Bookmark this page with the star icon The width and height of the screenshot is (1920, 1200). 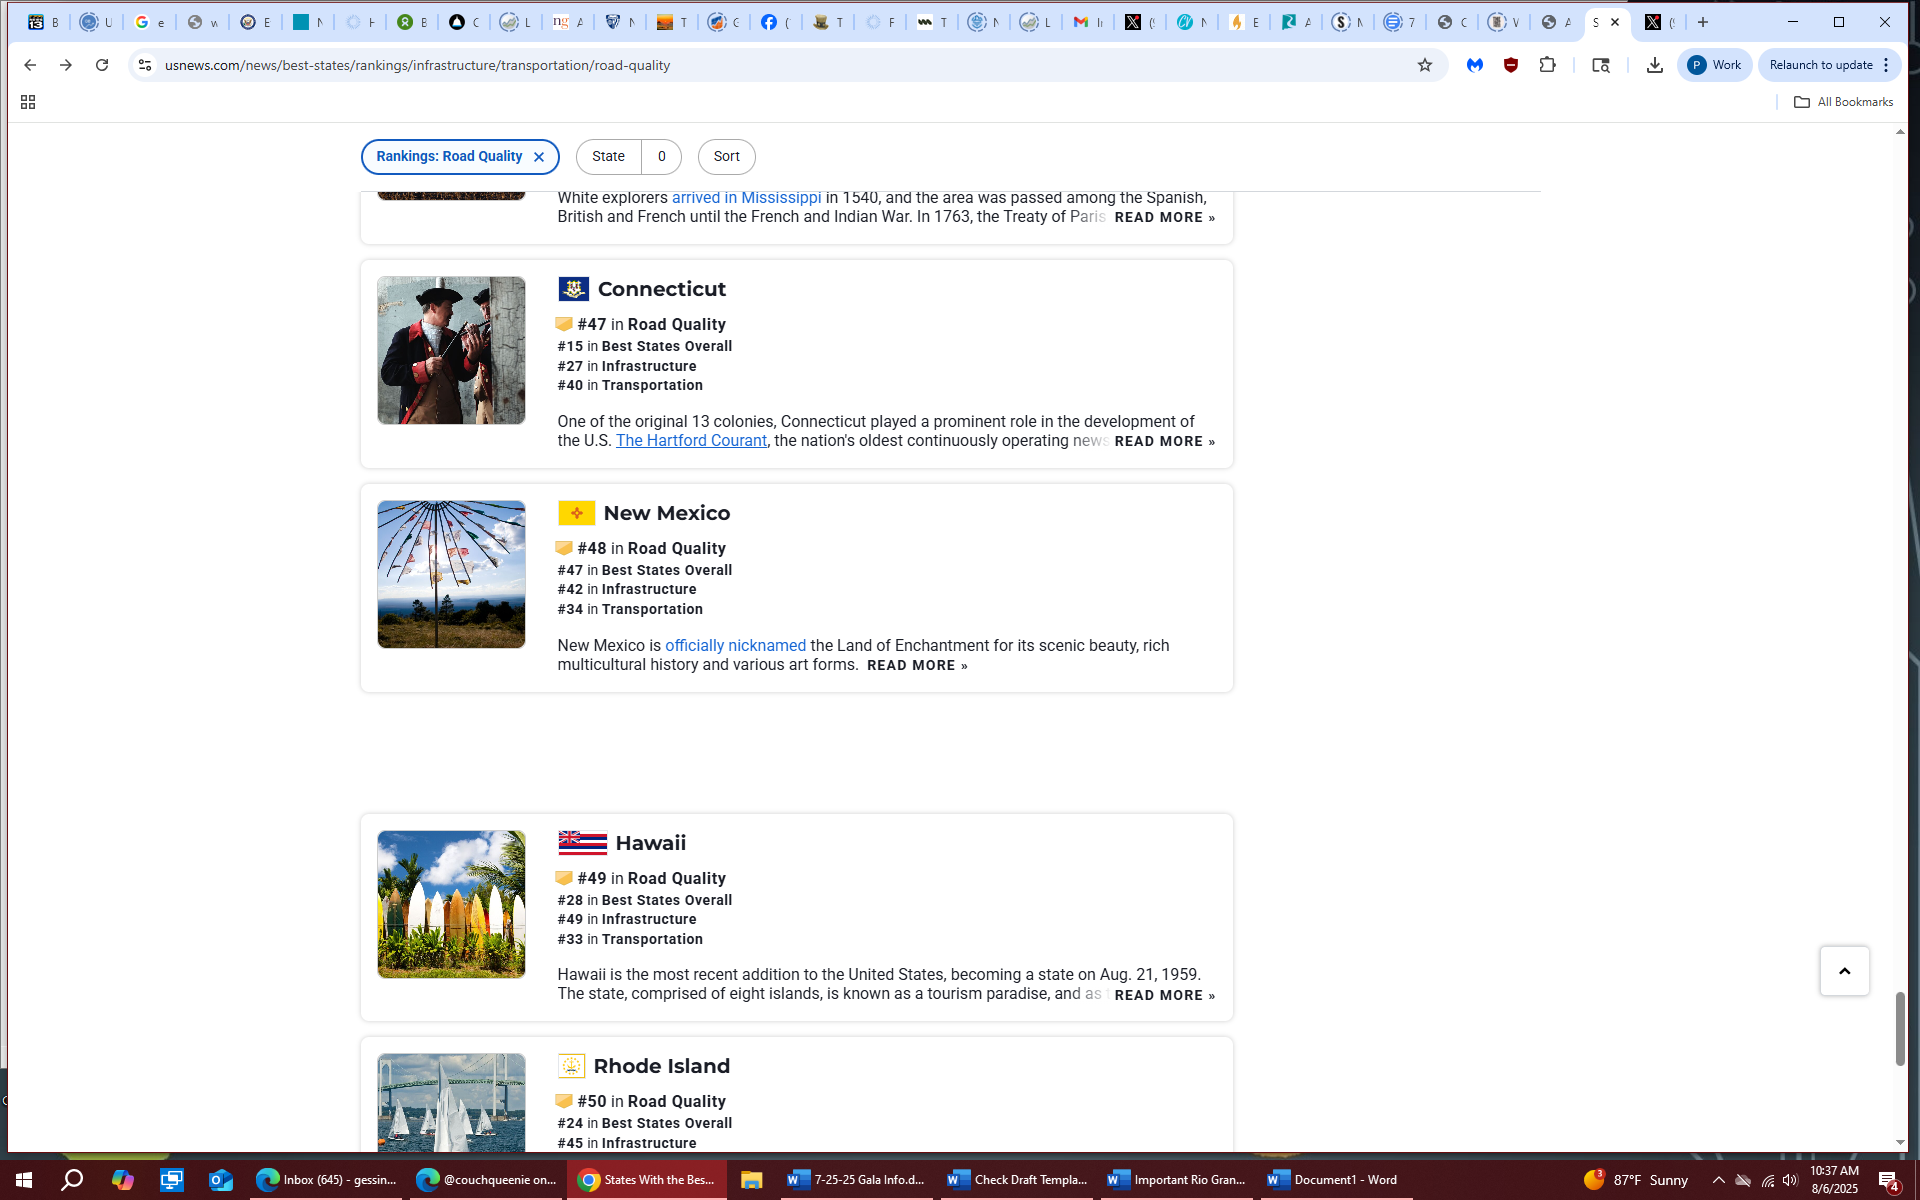click(1424, 65)
